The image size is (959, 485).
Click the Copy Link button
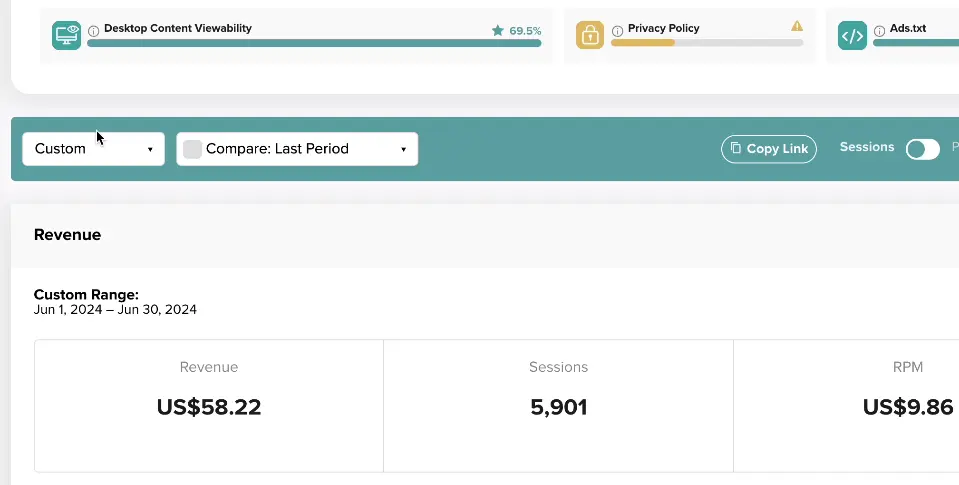click(769, 149)
